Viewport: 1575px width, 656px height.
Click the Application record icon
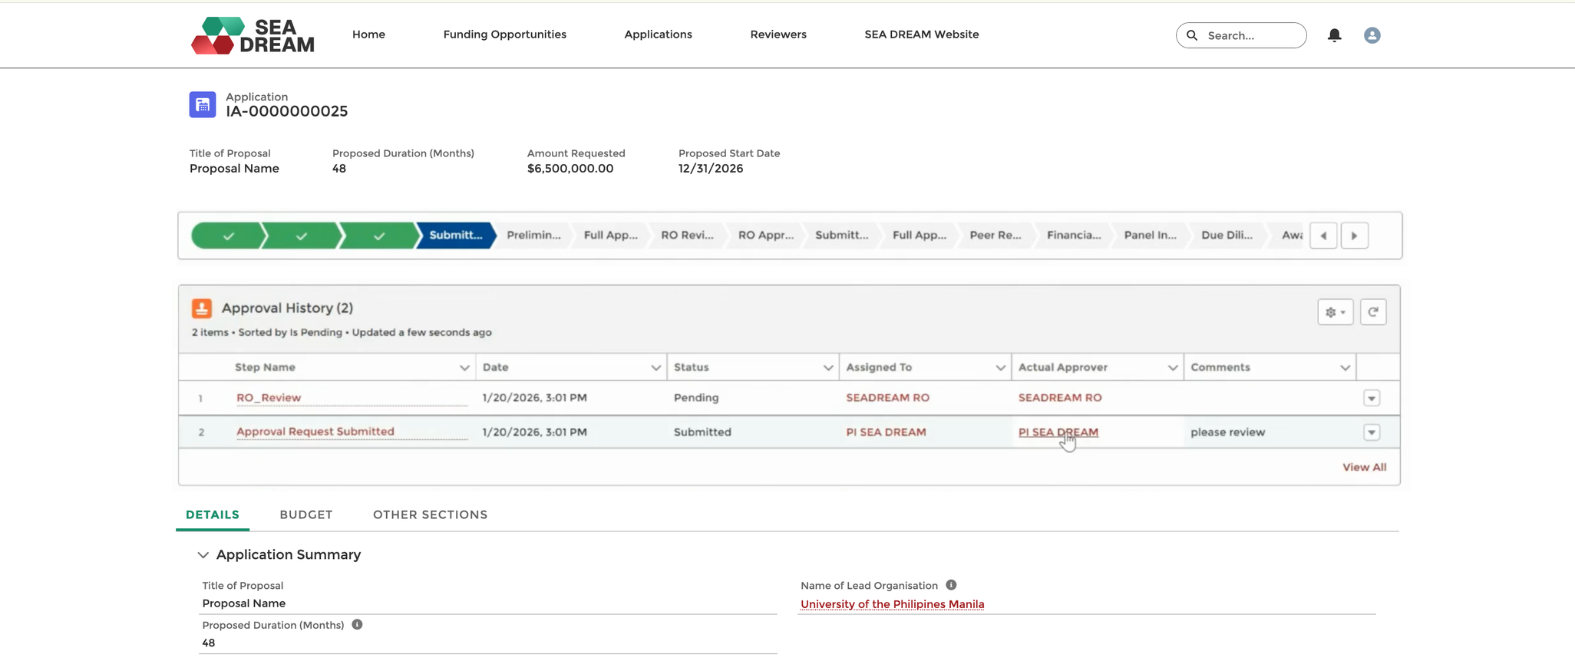[203, 104]
